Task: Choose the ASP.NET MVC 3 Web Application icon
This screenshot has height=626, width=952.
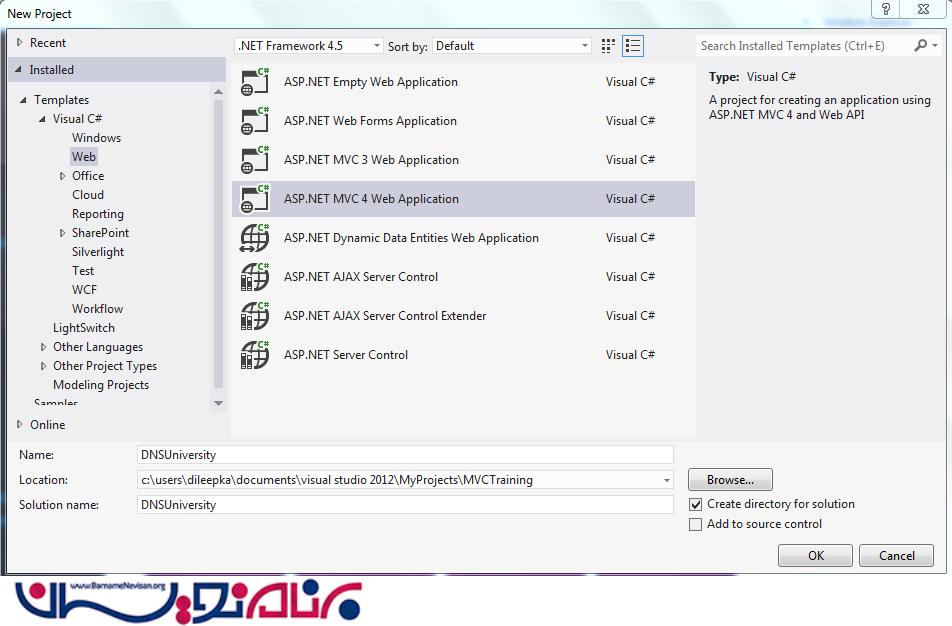Action: [x=255, y=161]
